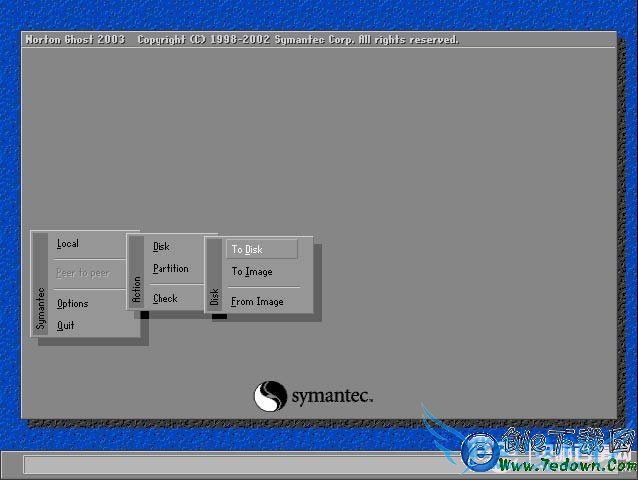
Task: Click the Symantec yin-yang logo
Action: 270,396
